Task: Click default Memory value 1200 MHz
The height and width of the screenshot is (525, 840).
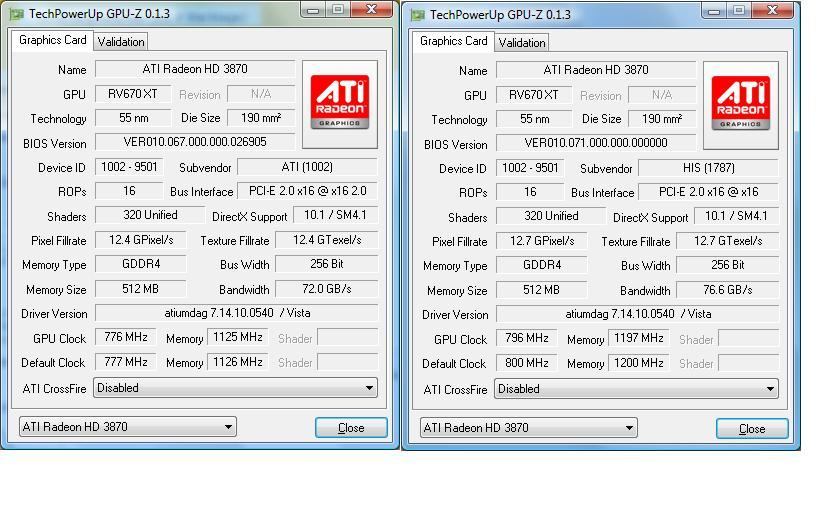Action: tap(639, 363)
